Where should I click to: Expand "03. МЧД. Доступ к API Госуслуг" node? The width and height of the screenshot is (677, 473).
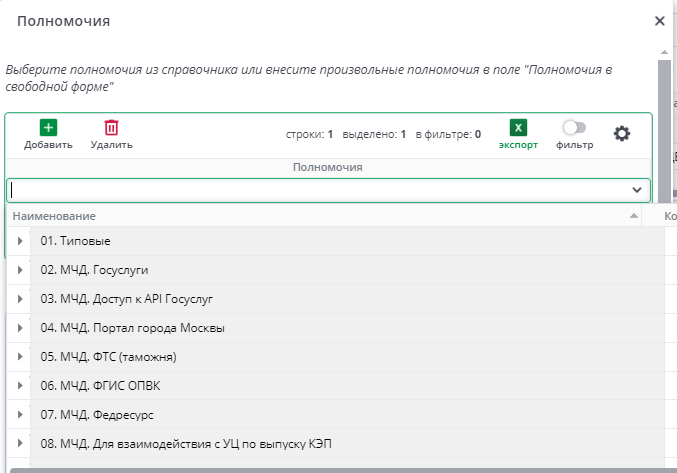20,298
